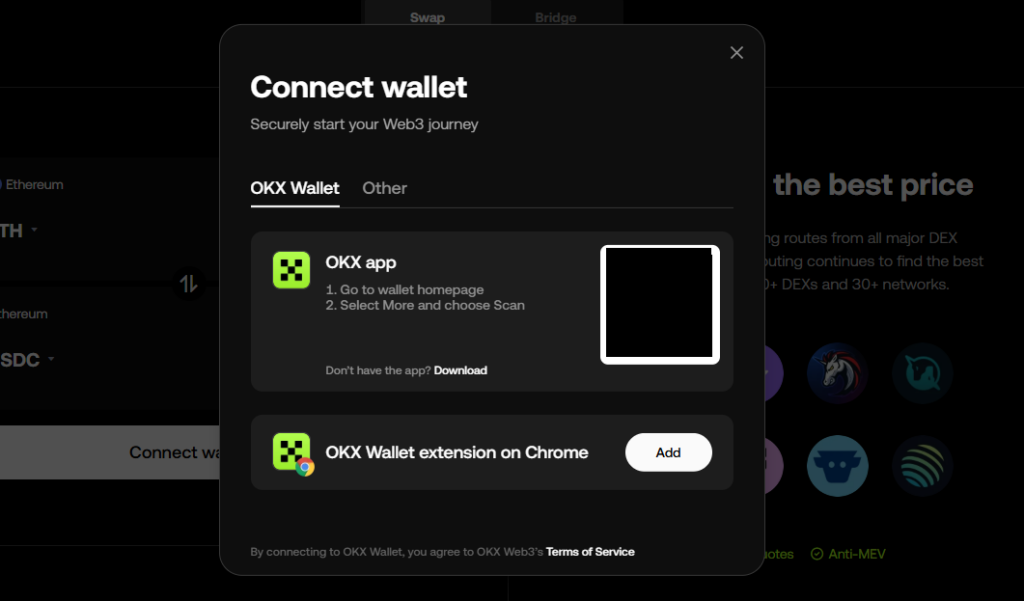Click the OKX Wallet Chrome extension icon

[293, 452]
